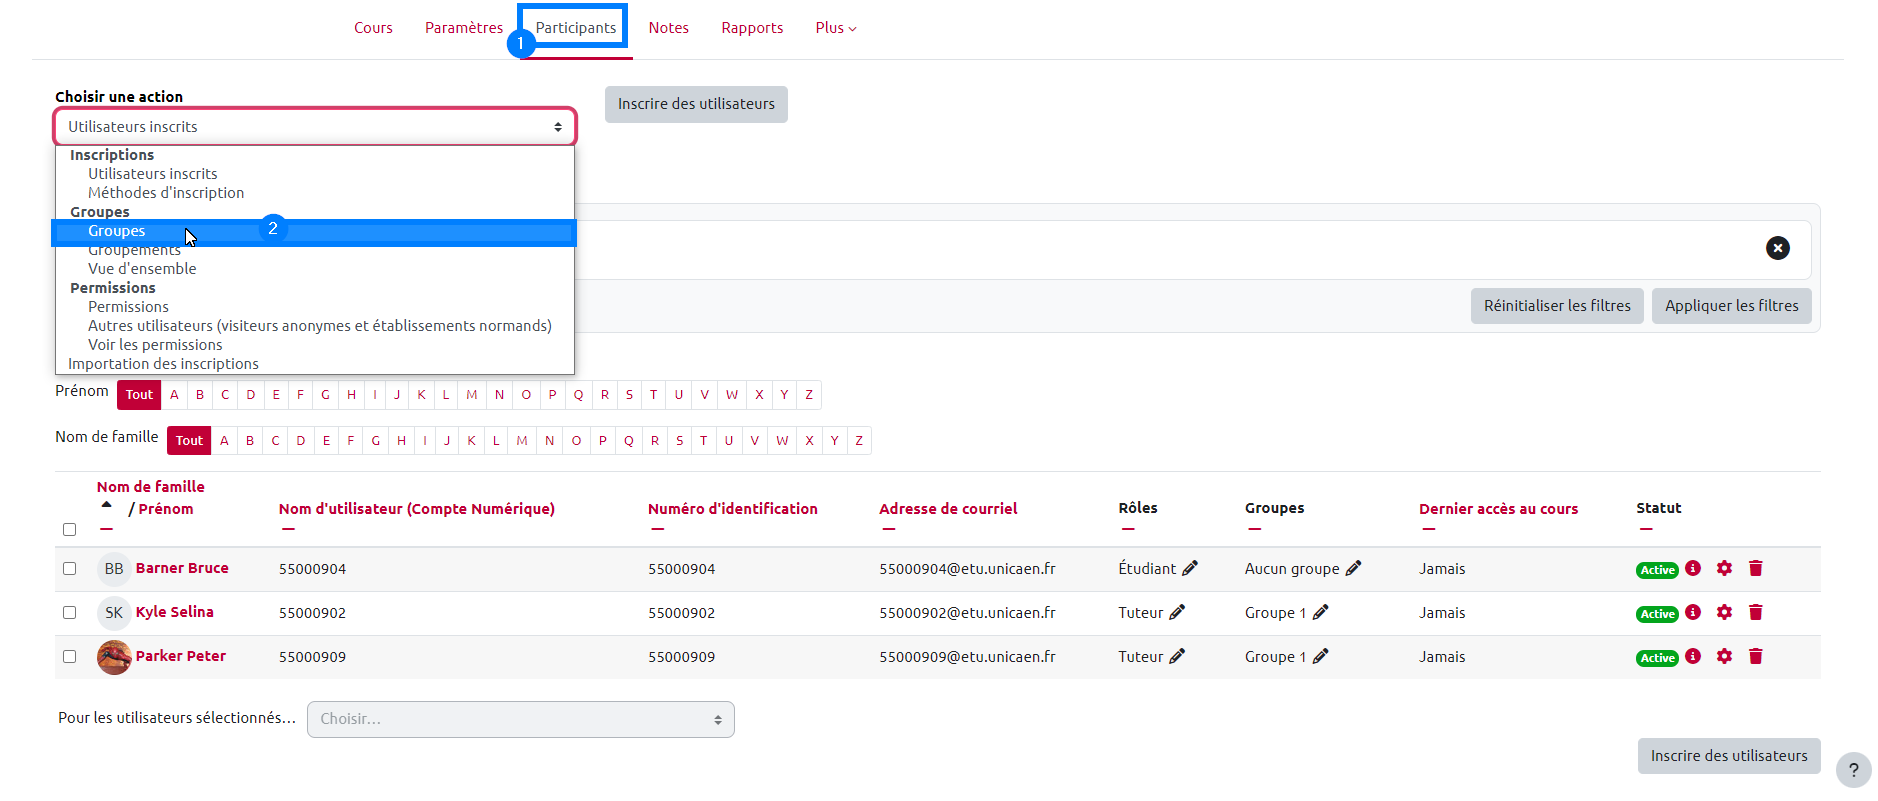
Task: Open Barner Bruce's profile link
Action: point(182,568)
